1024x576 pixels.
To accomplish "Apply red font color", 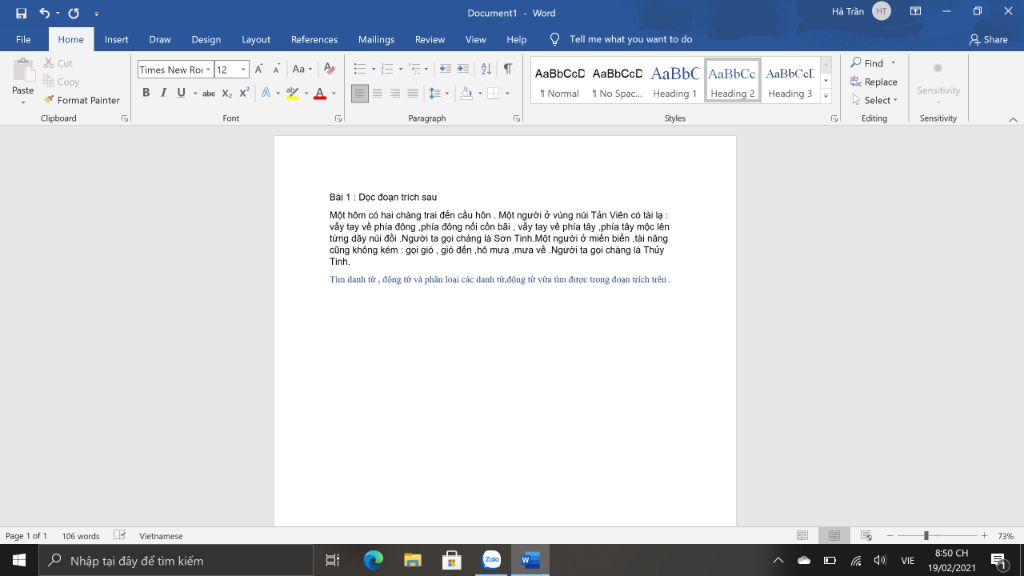I will coord(320,93).
